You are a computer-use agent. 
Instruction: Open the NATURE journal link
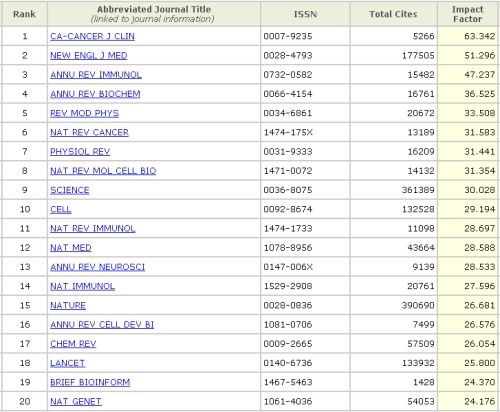pyautogui.click(x=68, y=305)
